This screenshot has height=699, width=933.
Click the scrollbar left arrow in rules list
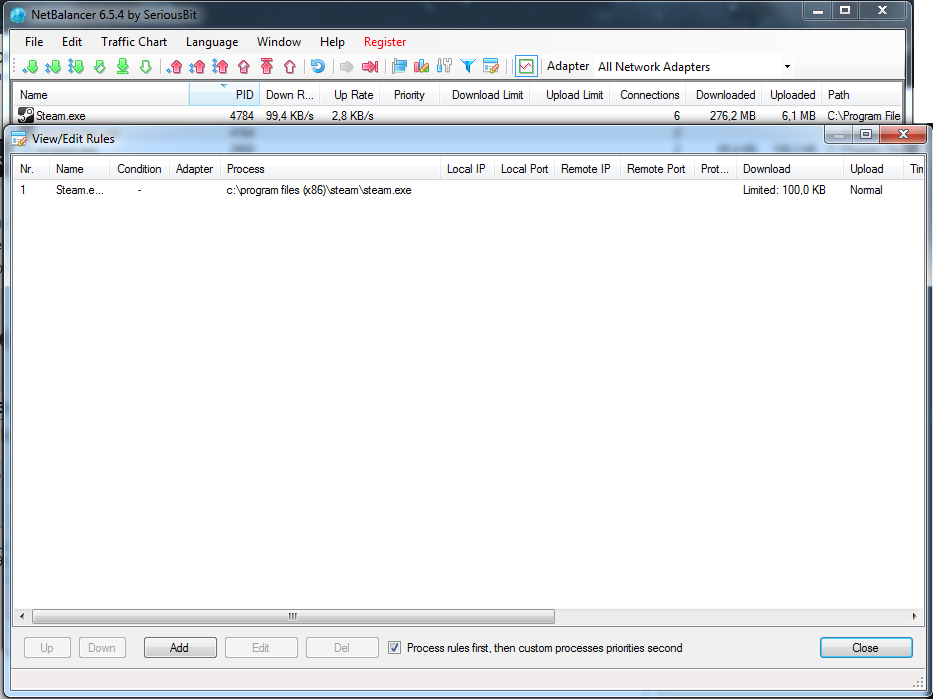tap(22, 616)
